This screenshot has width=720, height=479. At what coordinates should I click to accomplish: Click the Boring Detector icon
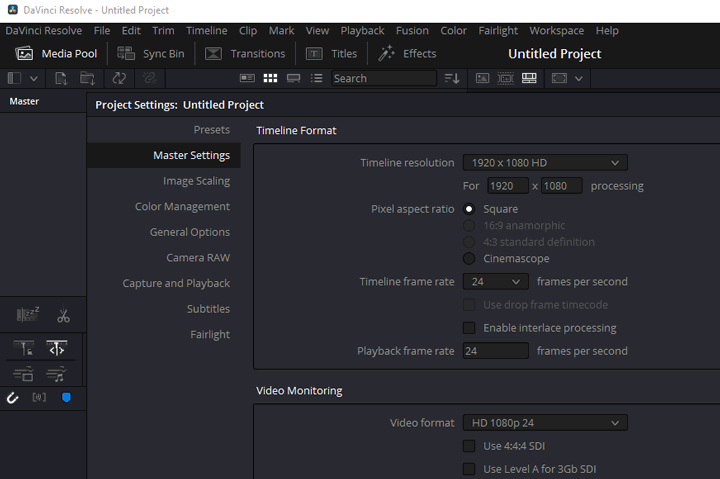point(27,316)
